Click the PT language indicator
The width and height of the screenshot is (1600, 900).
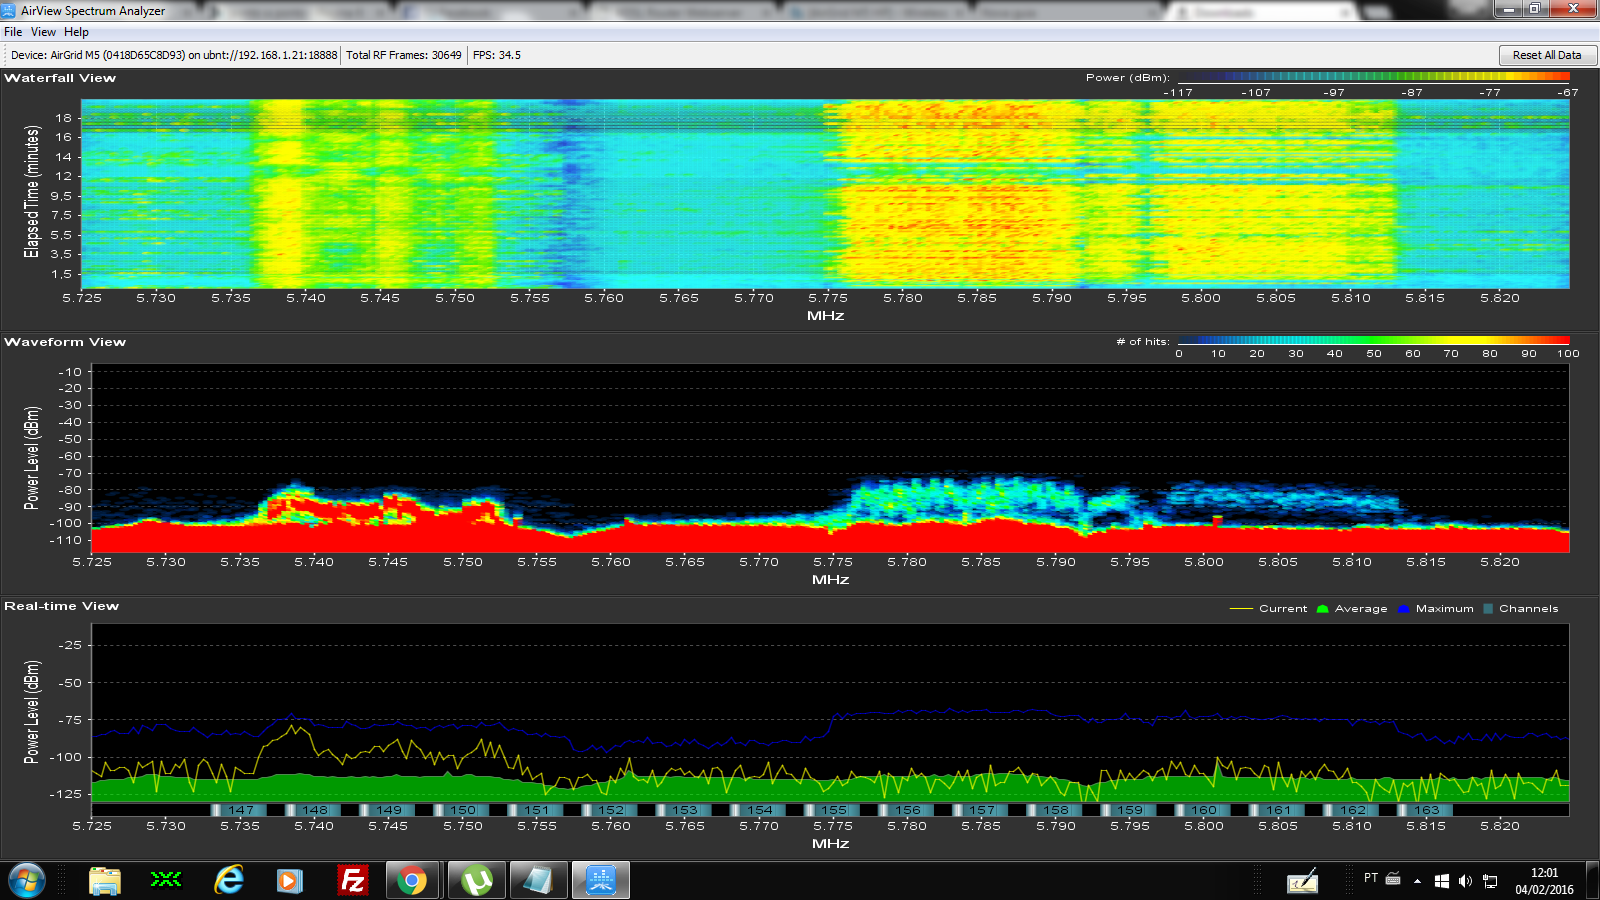[x=1371, y=878]
